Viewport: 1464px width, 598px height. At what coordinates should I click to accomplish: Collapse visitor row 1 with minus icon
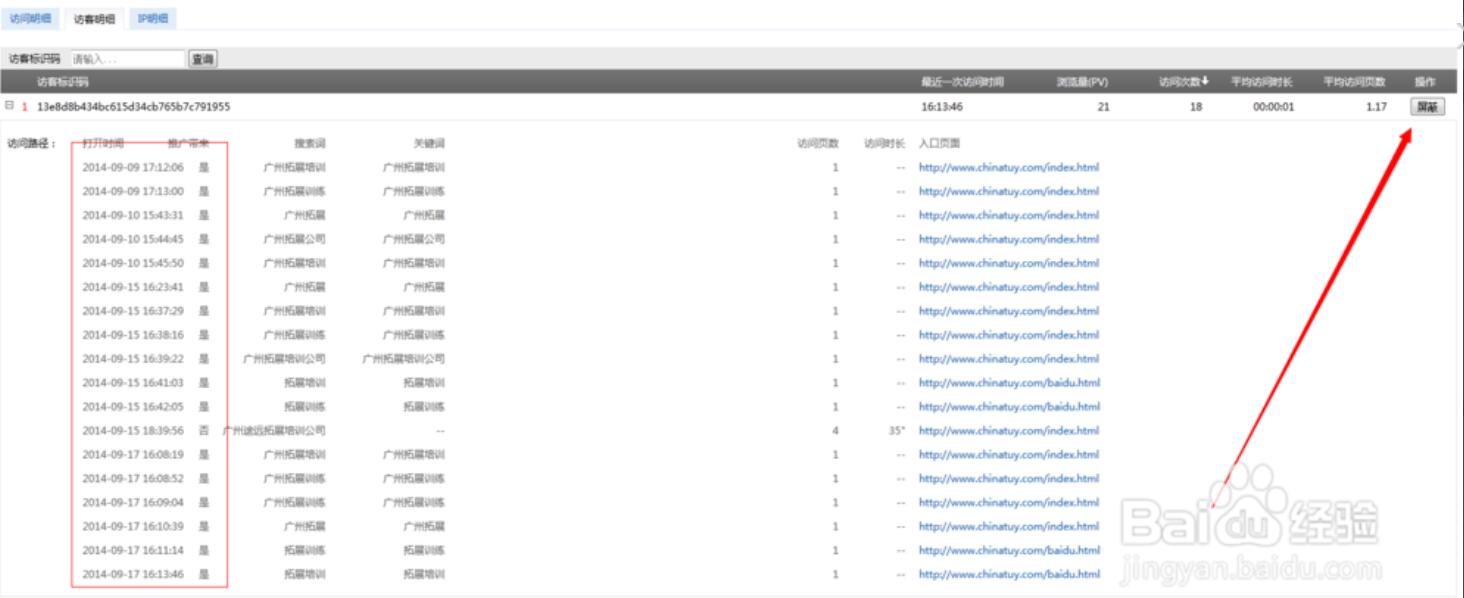(x=9, y=106)
